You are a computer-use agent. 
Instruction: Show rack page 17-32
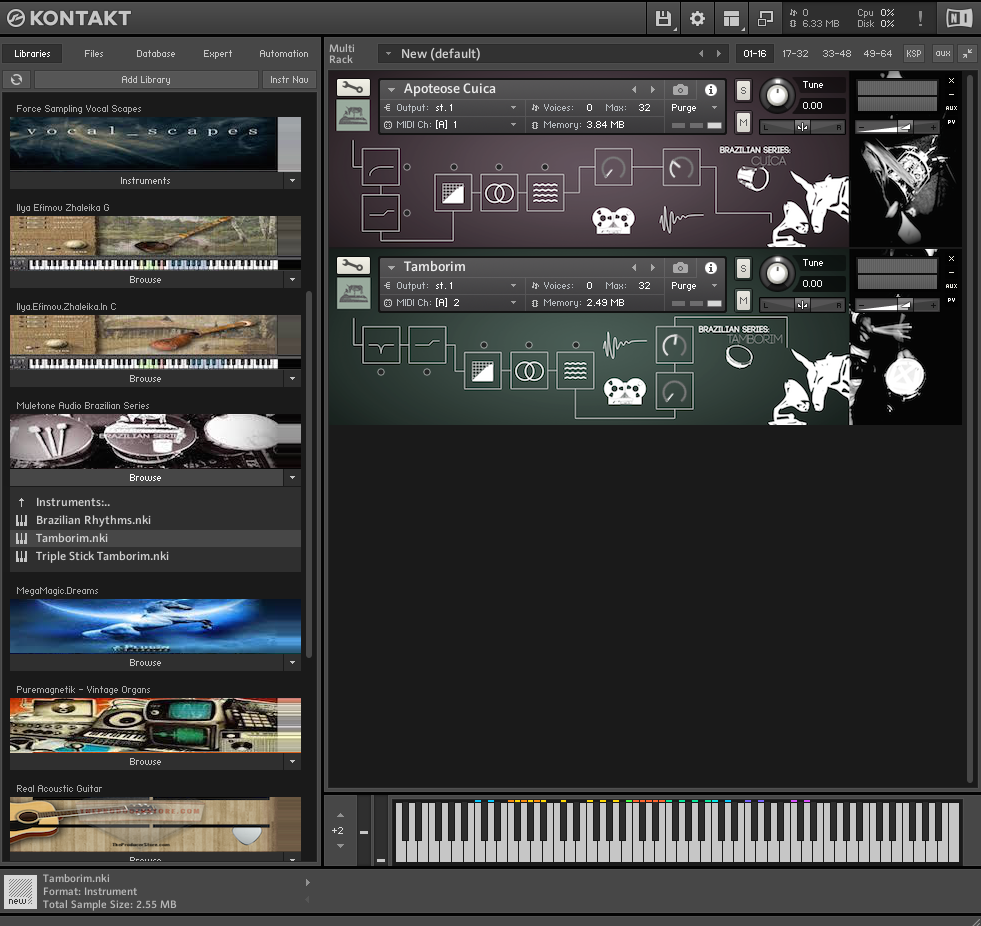[795, 54]
